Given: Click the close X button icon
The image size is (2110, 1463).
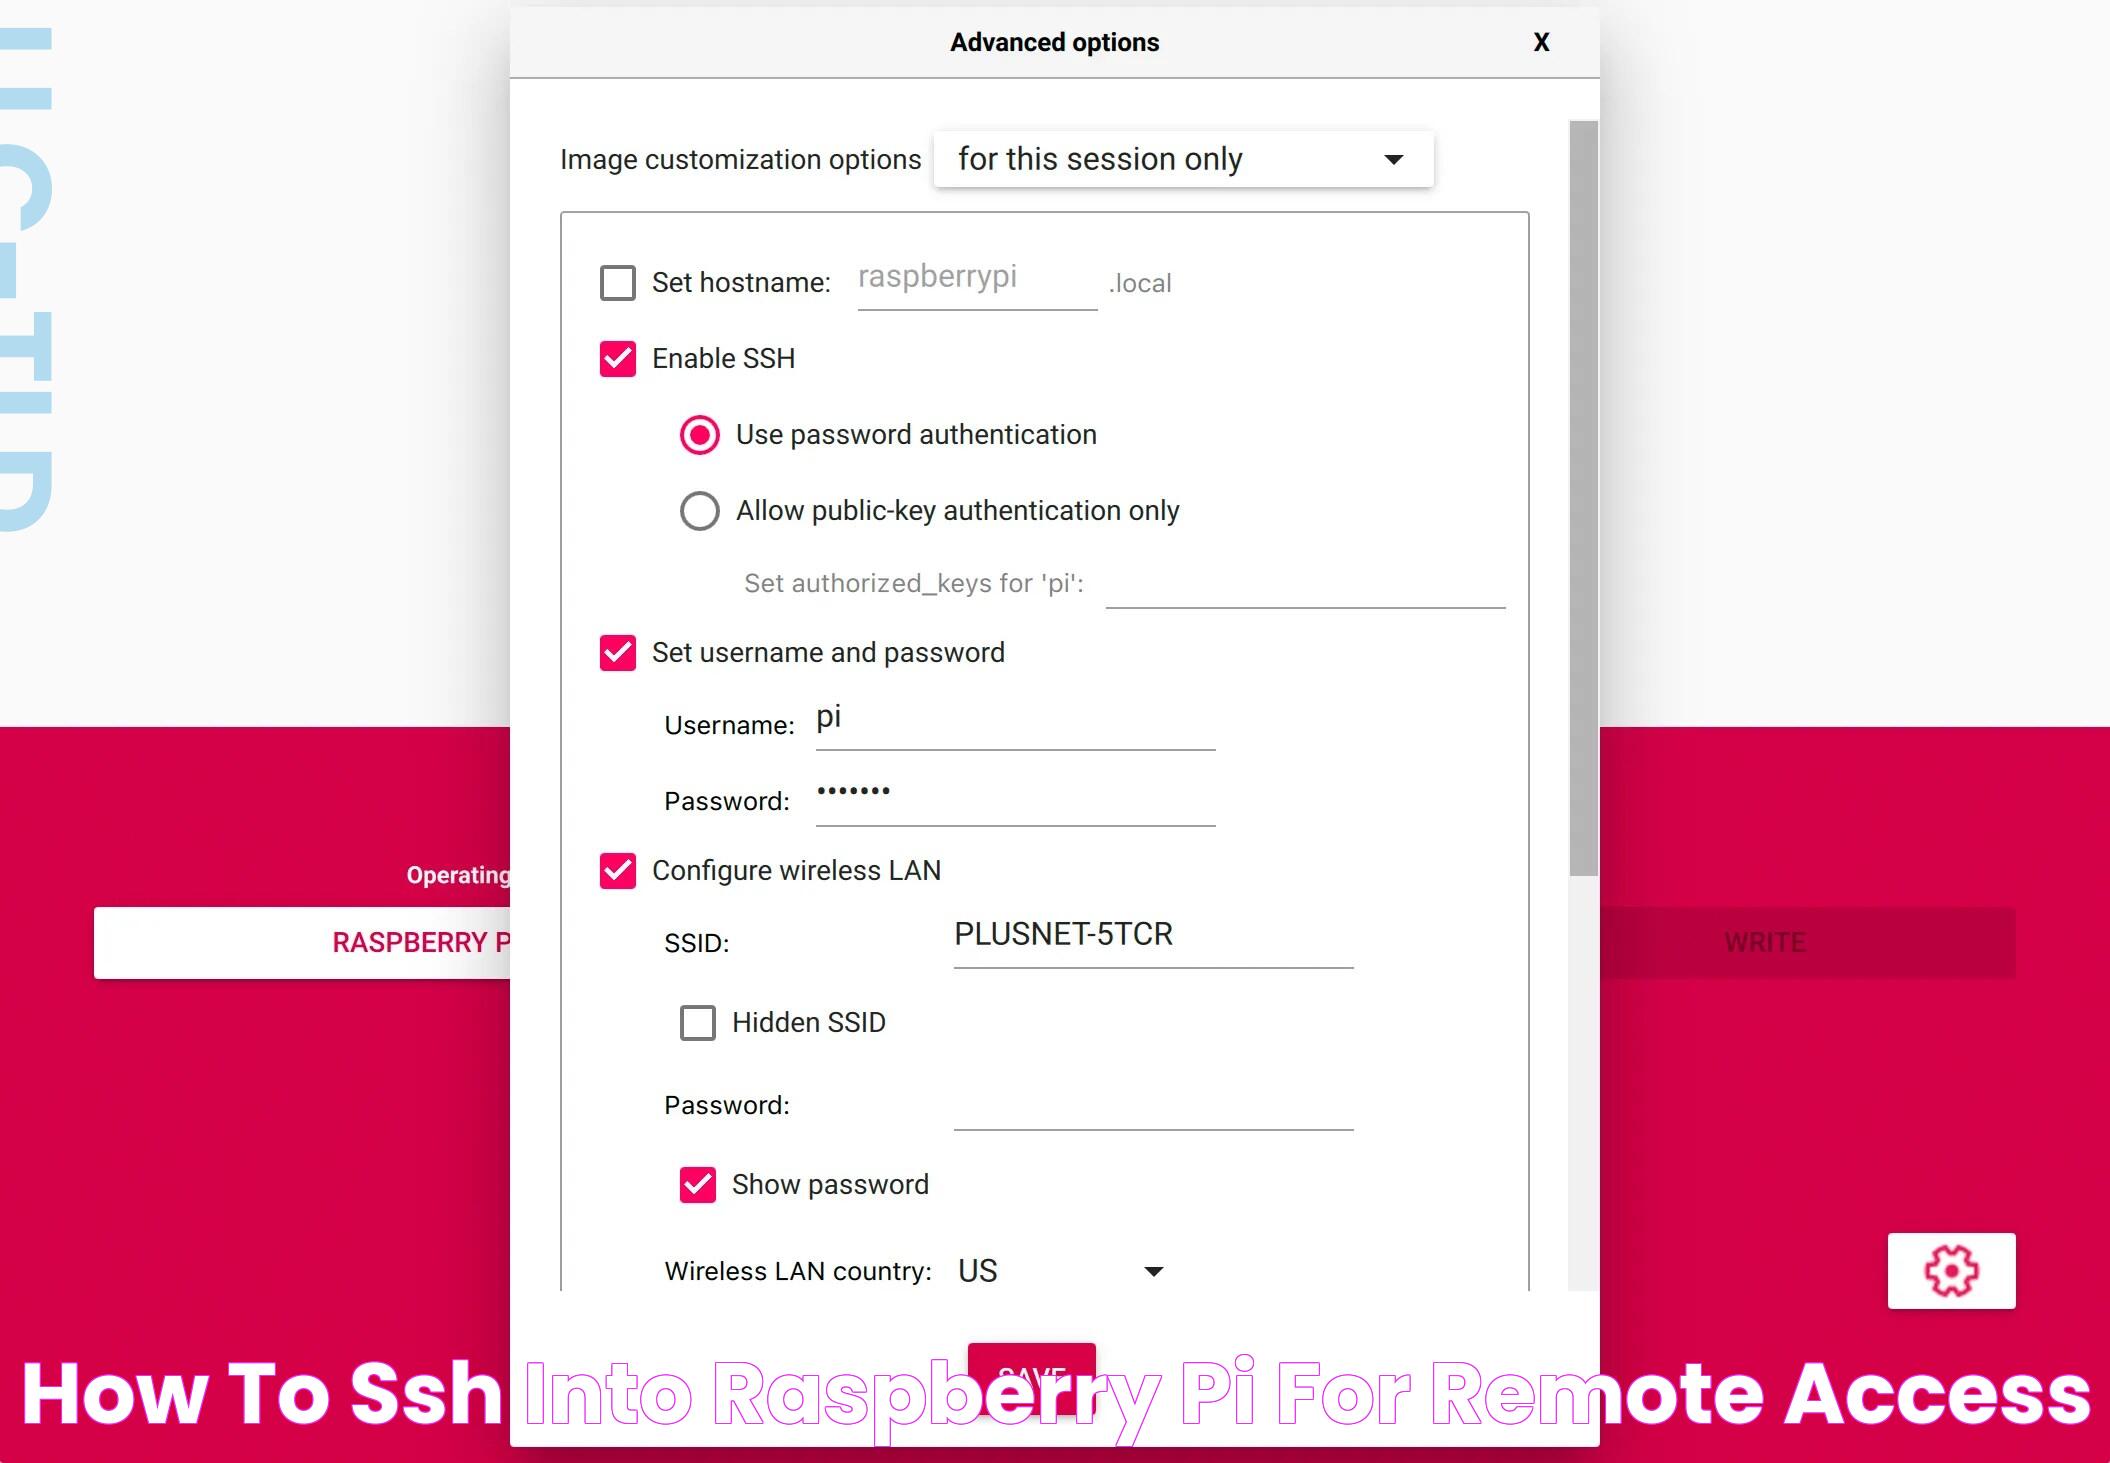Looking at the screenshot, I should (1539, 42).
